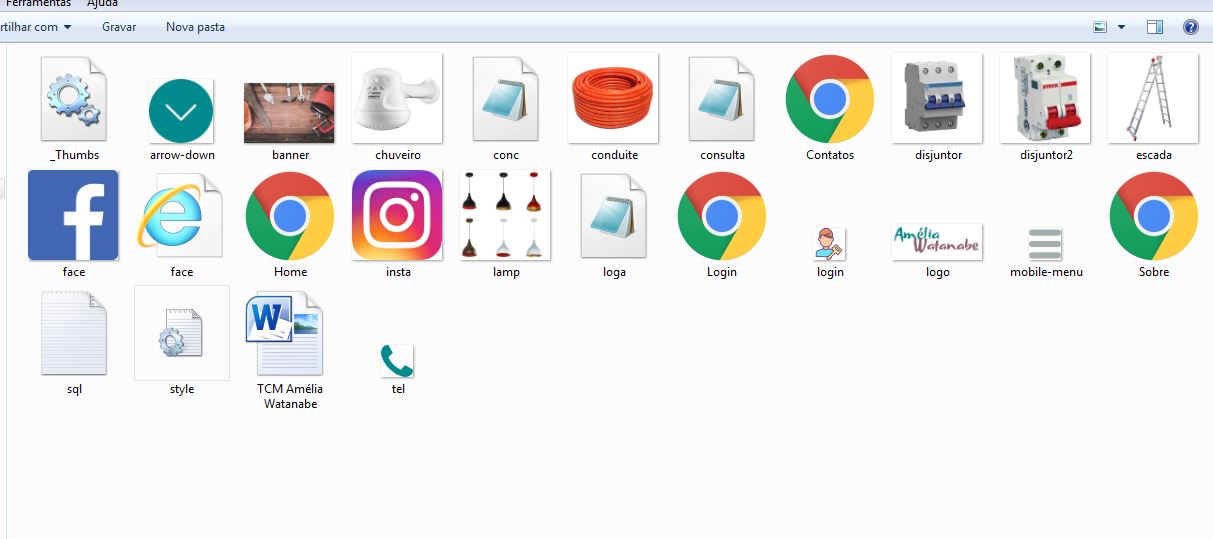Expand the view options dropdown arrow
This screenshot has width=1213, height=539.
pos(1121,27)
